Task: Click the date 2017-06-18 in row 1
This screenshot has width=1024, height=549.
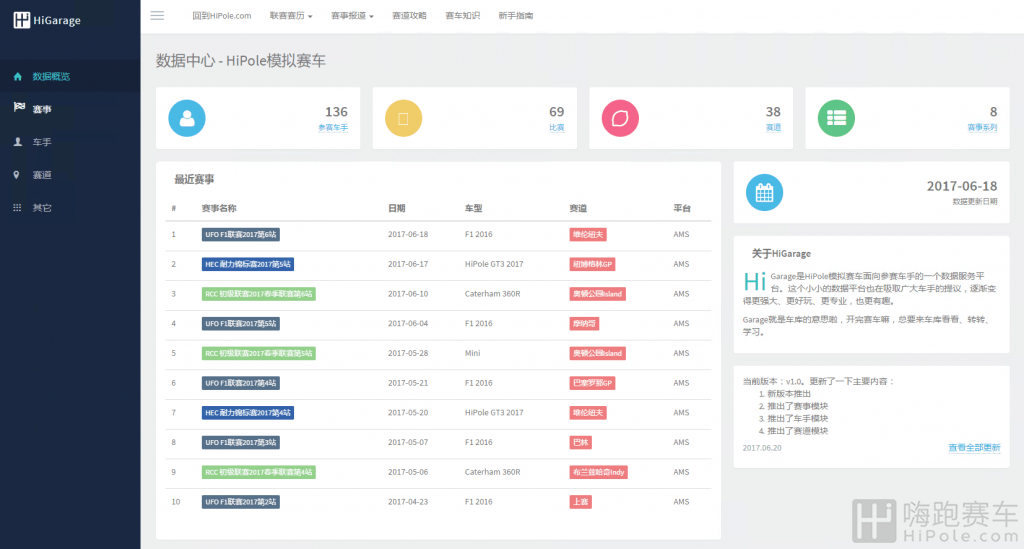Action: [x=408, y=234]
